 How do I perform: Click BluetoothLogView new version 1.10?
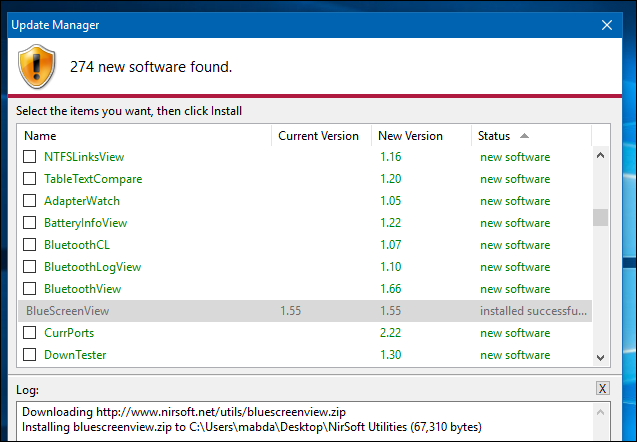point(391,266)
